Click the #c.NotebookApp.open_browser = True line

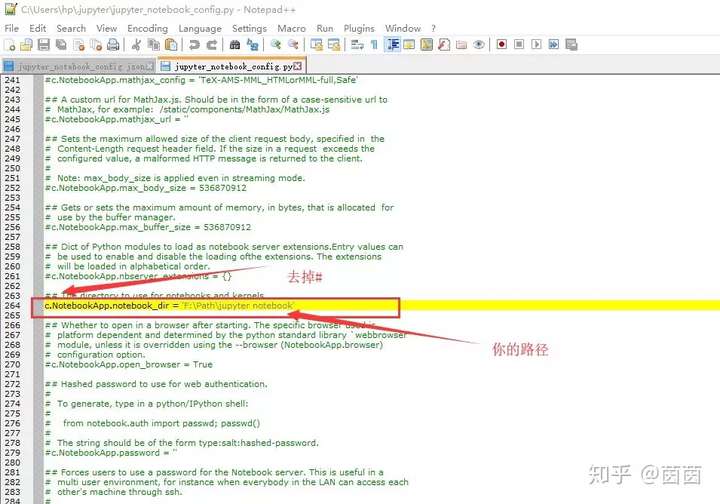[129, 364]
